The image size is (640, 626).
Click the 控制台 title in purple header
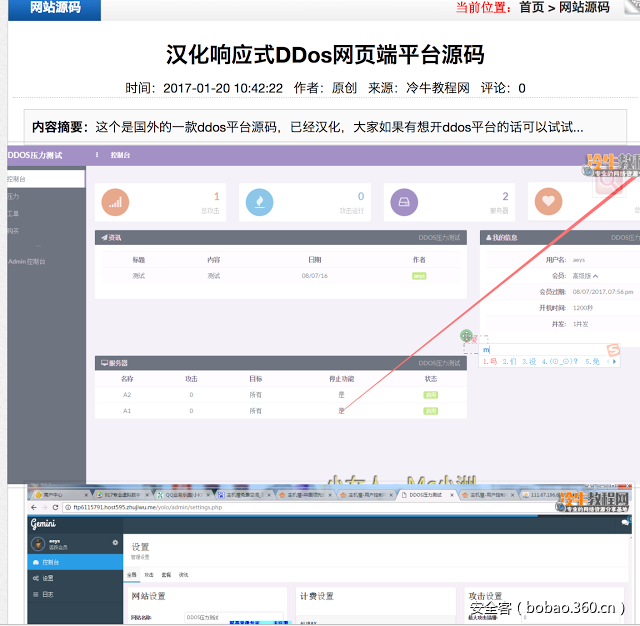[120, 155]
